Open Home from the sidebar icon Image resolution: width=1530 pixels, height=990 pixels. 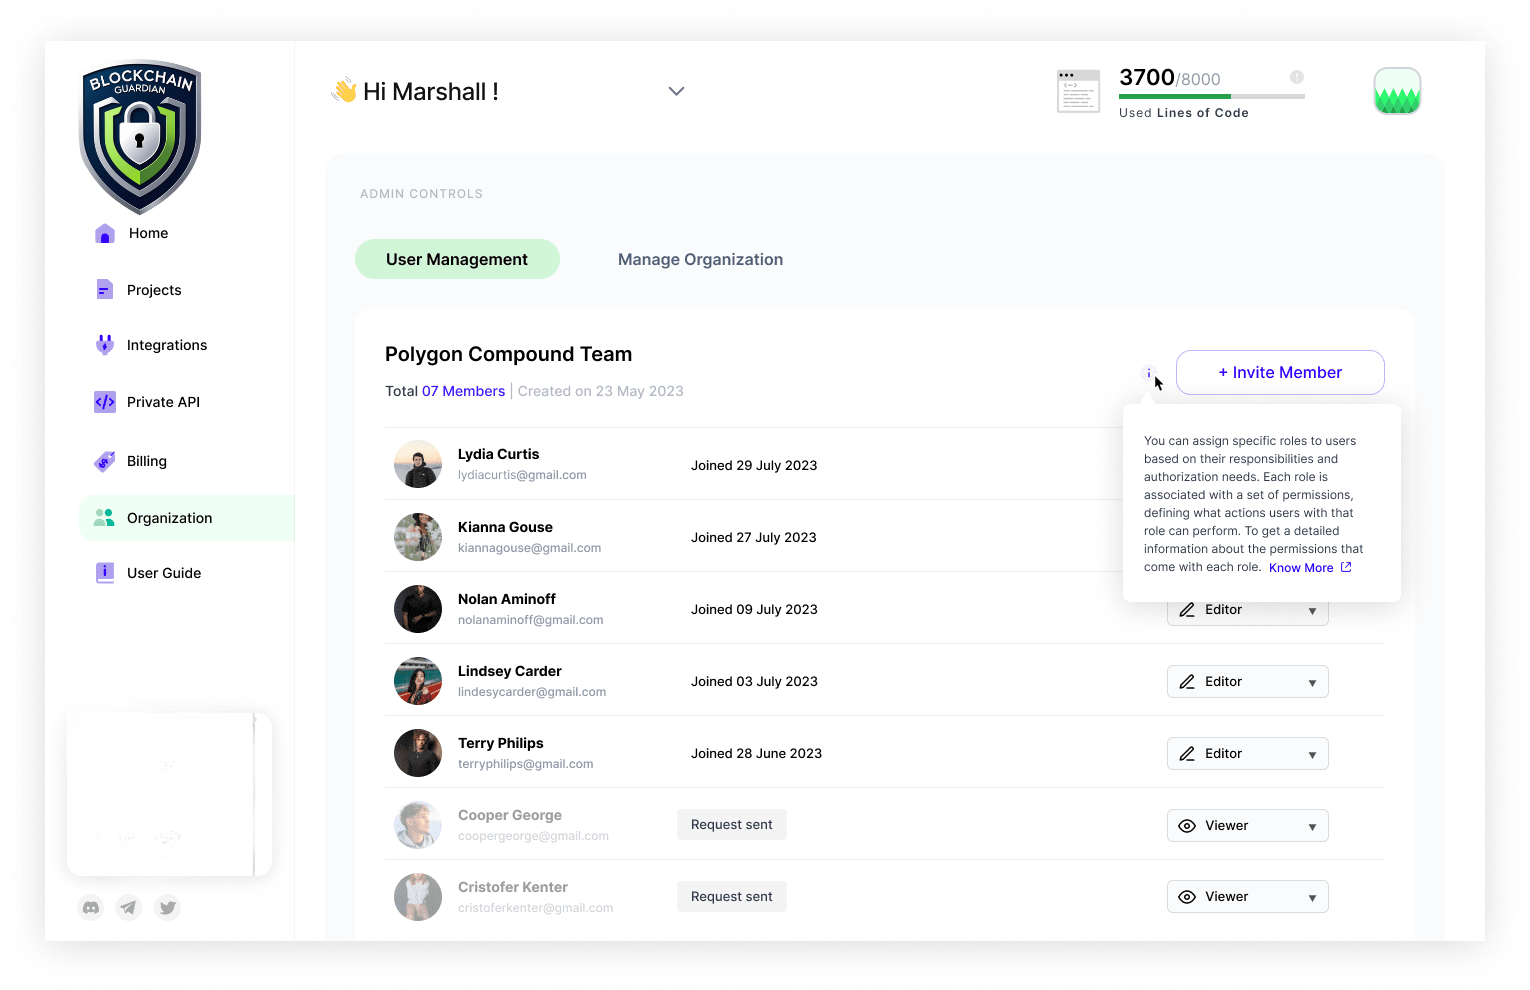tap(104, 232)
